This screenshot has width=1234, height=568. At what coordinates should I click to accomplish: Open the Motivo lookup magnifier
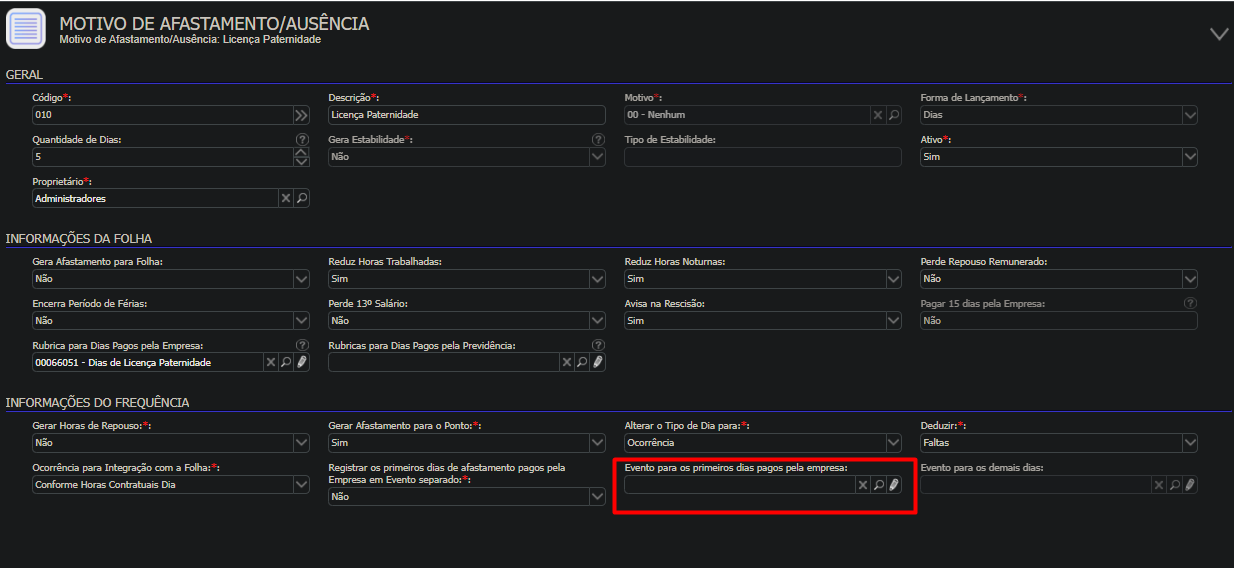tap(894, 115)
